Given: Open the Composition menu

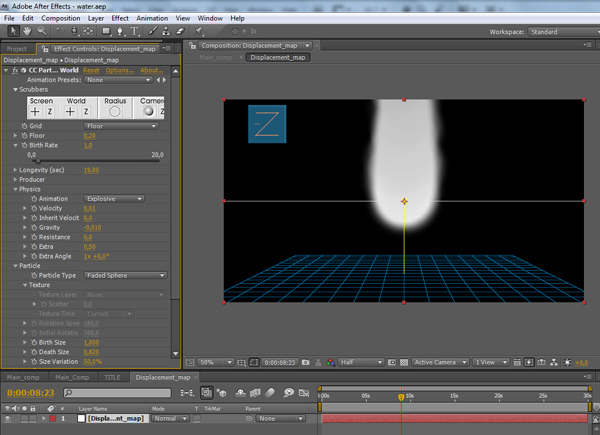Looking at the screenshot, I should click(61, 18).
